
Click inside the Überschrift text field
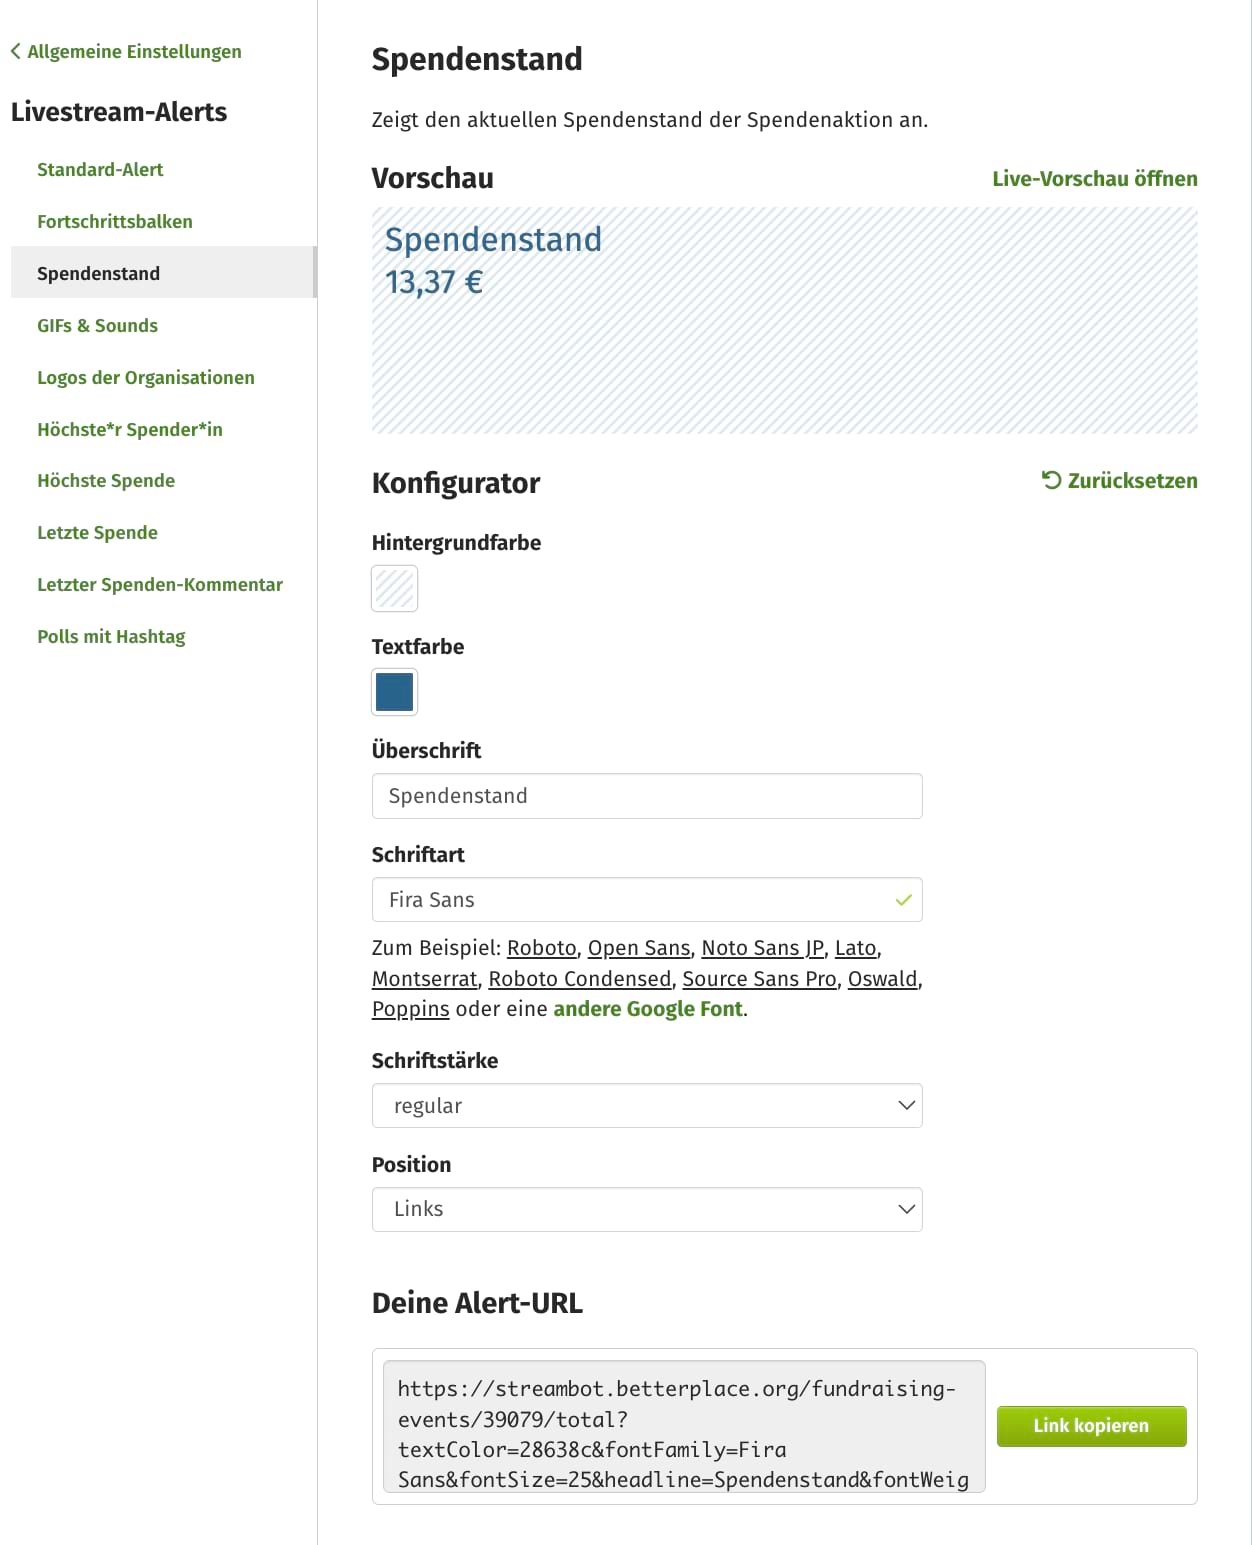647,796
